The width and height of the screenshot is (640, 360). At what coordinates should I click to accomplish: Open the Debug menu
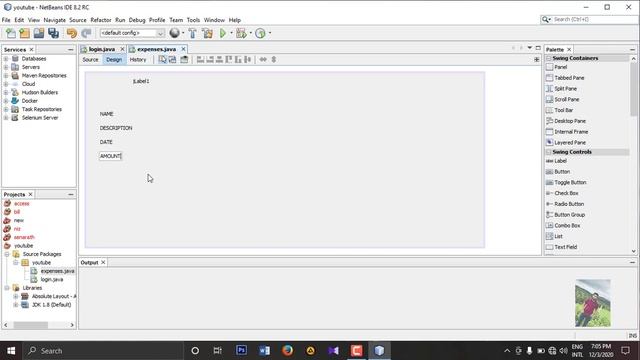(137, 20)
